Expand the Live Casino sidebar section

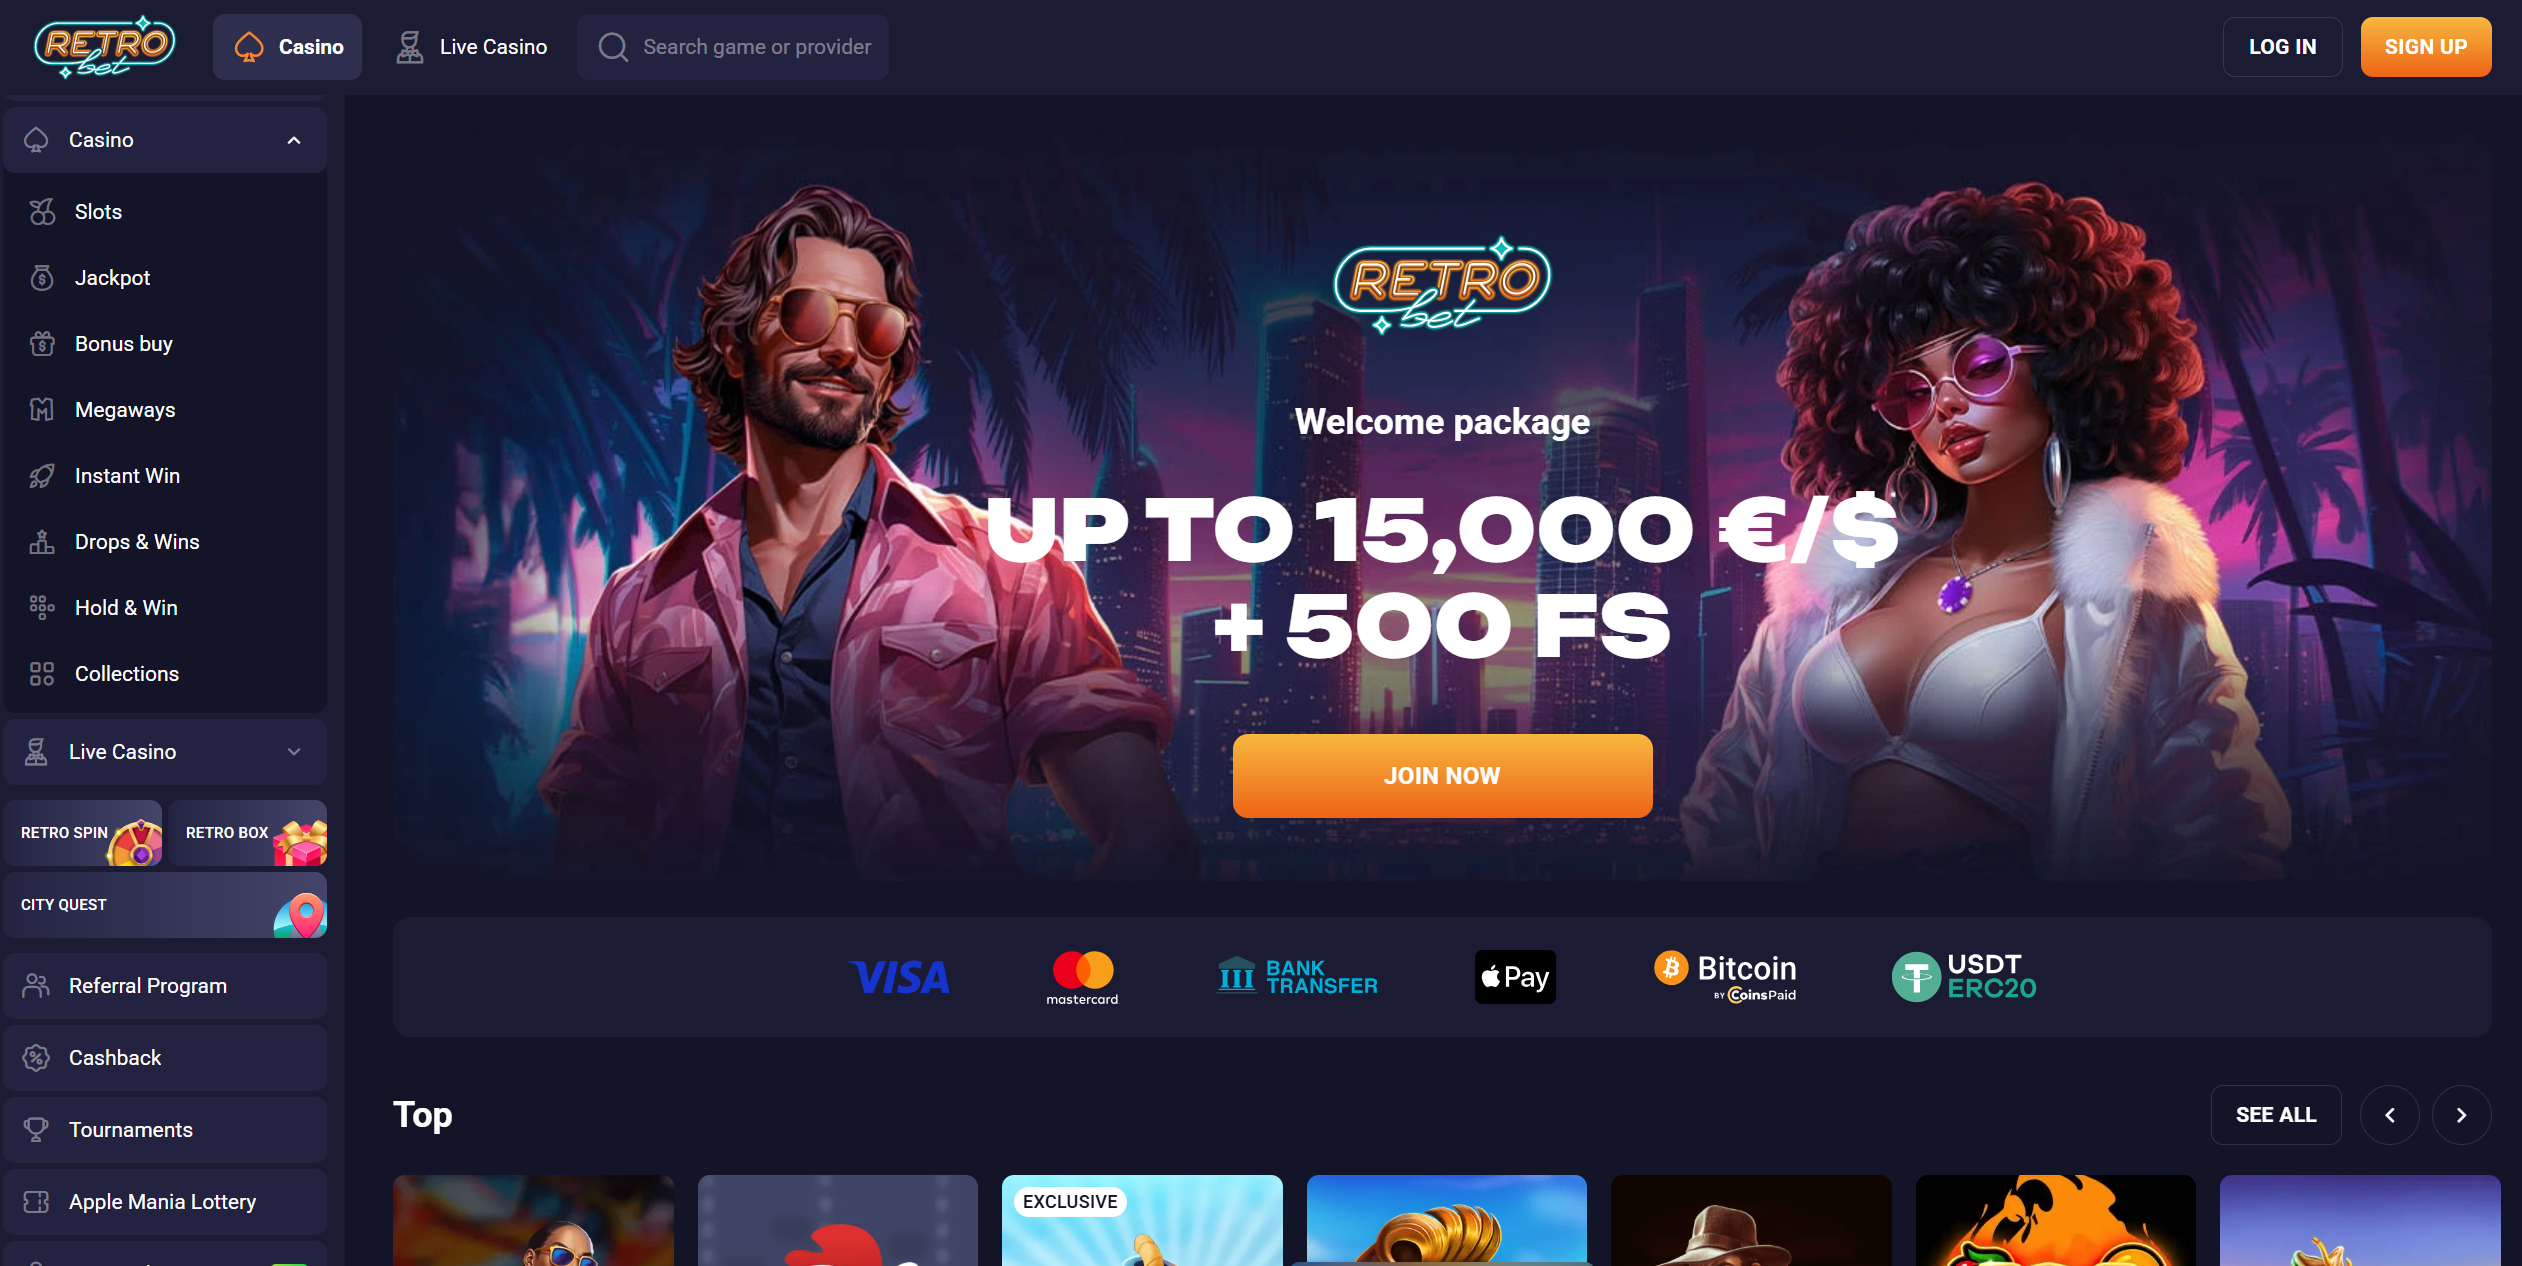click(x=294, y=752)
